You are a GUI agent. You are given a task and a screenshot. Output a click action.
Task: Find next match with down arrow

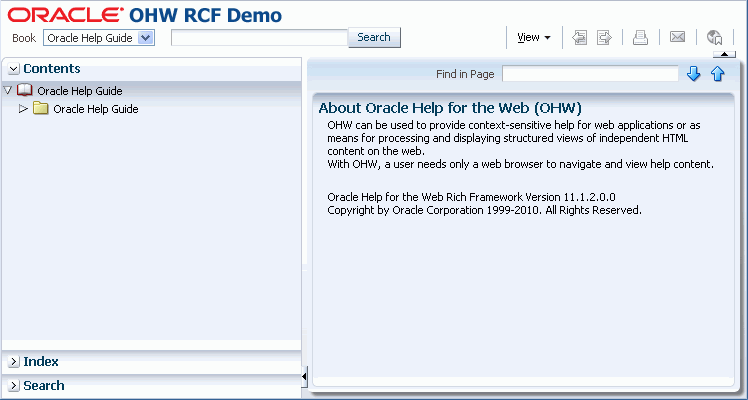click(x=693, y=74)
